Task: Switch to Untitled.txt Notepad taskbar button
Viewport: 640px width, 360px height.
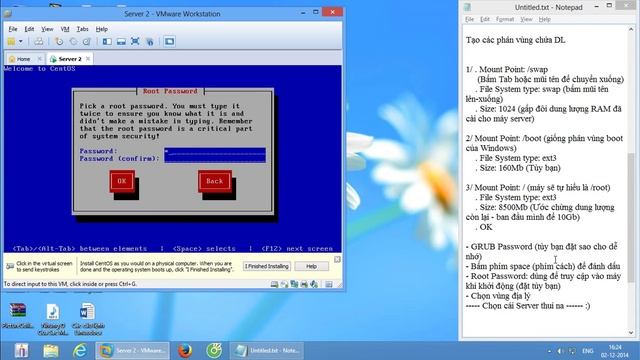Action: pyautogui.click(x=267, y=351)
